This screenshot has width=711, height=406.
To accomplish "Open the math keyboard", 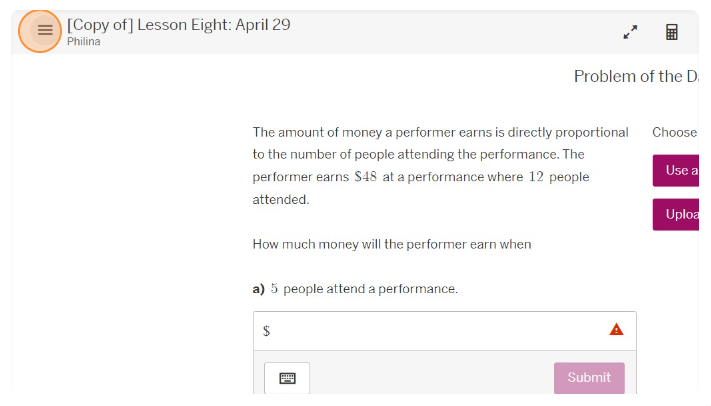I will 287,378.
